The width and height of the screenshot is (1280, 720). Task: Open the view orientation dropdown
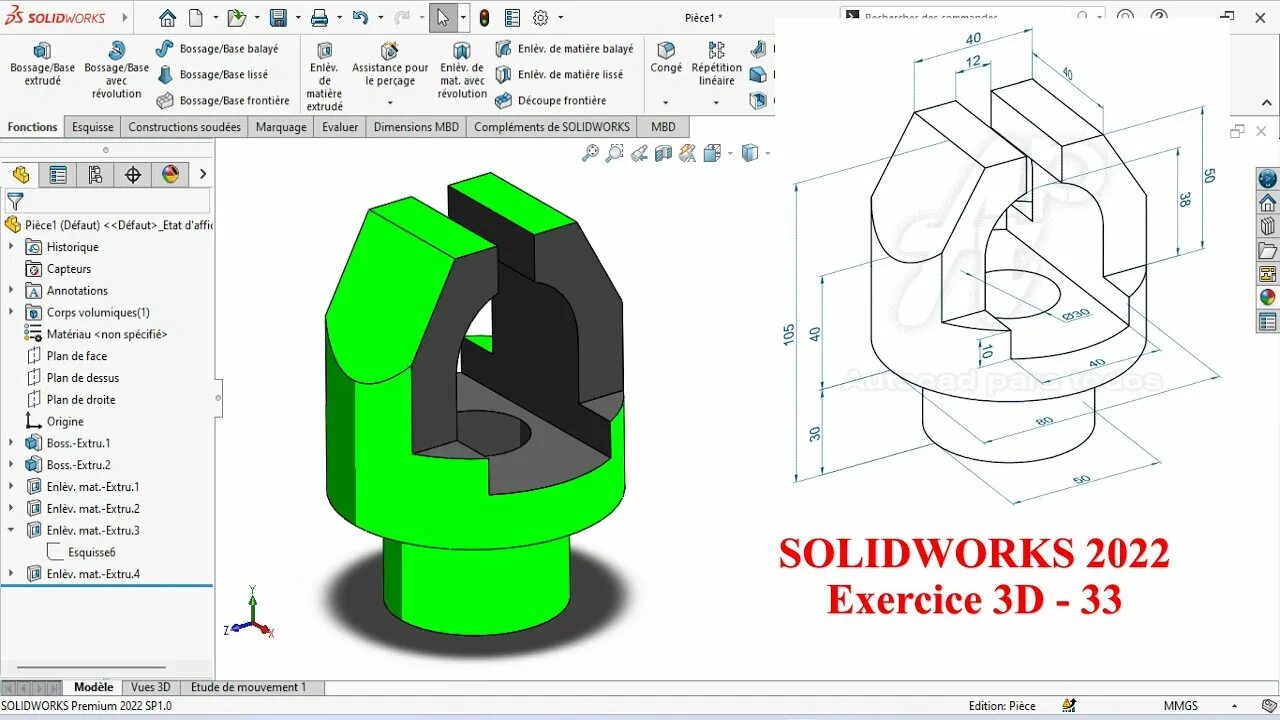click(x=730, y=153)
